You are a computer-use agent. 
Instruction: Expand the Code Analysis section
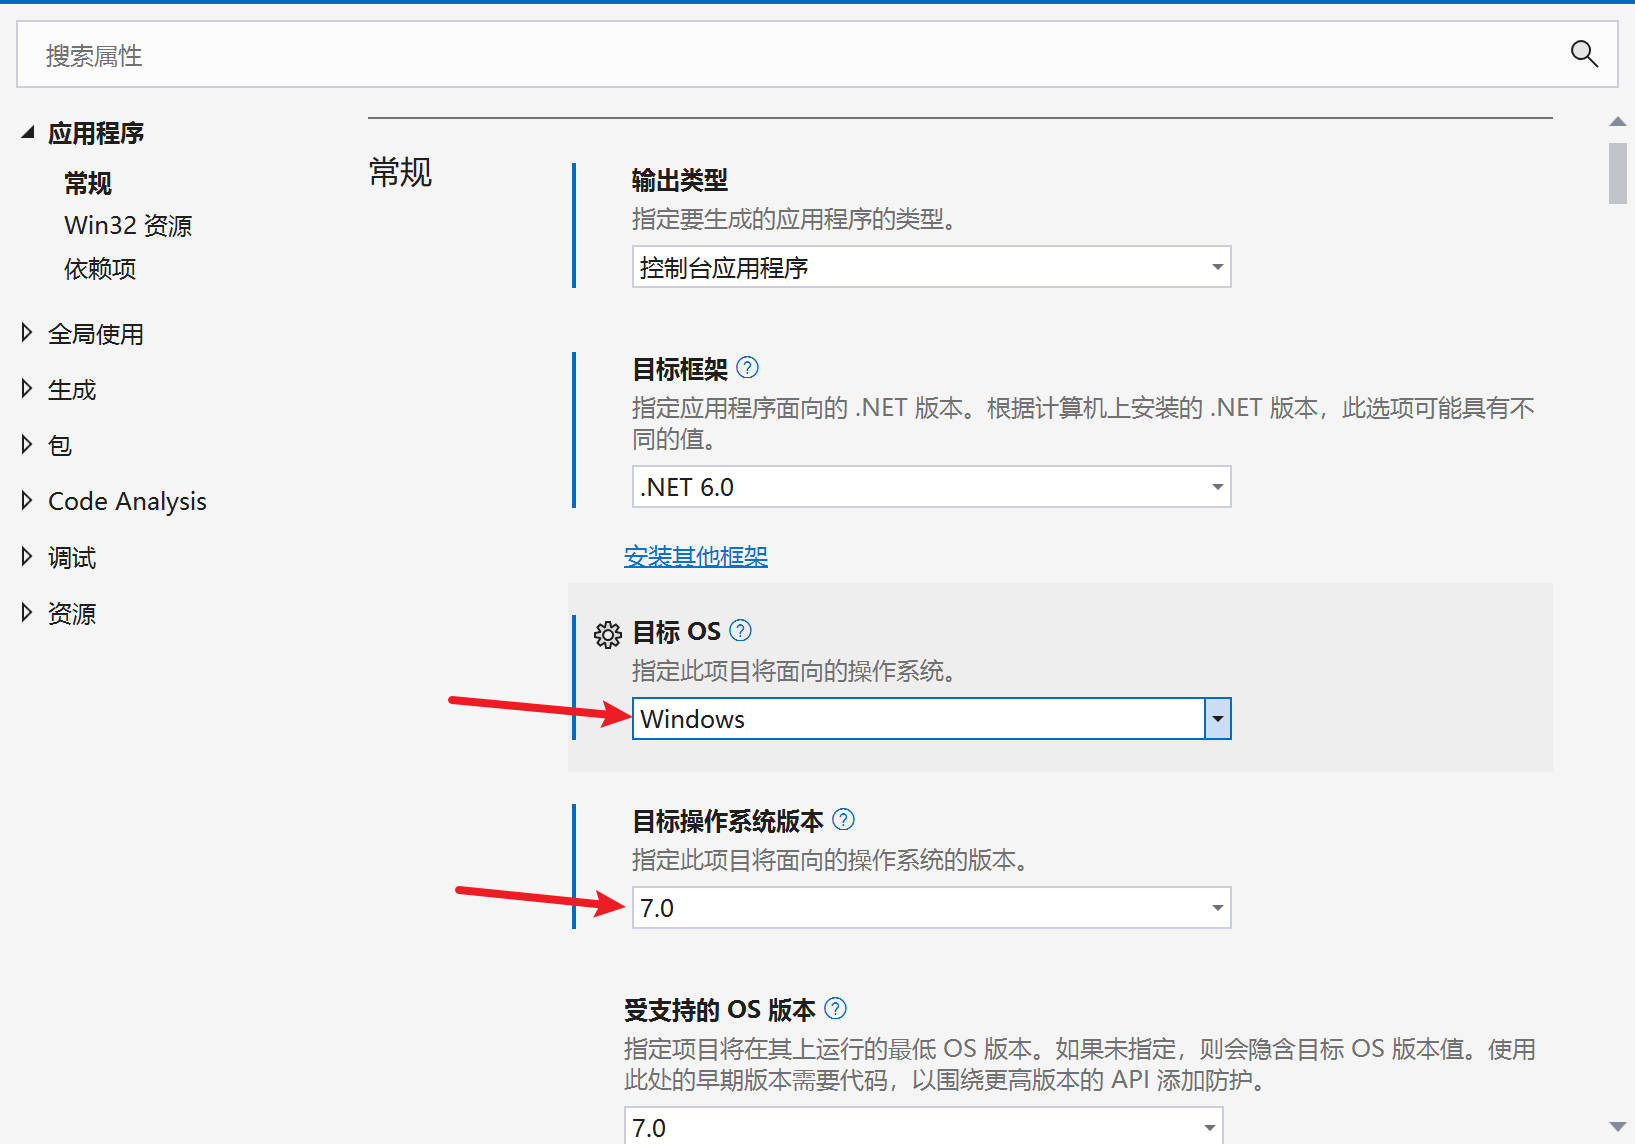click(27, 500)
